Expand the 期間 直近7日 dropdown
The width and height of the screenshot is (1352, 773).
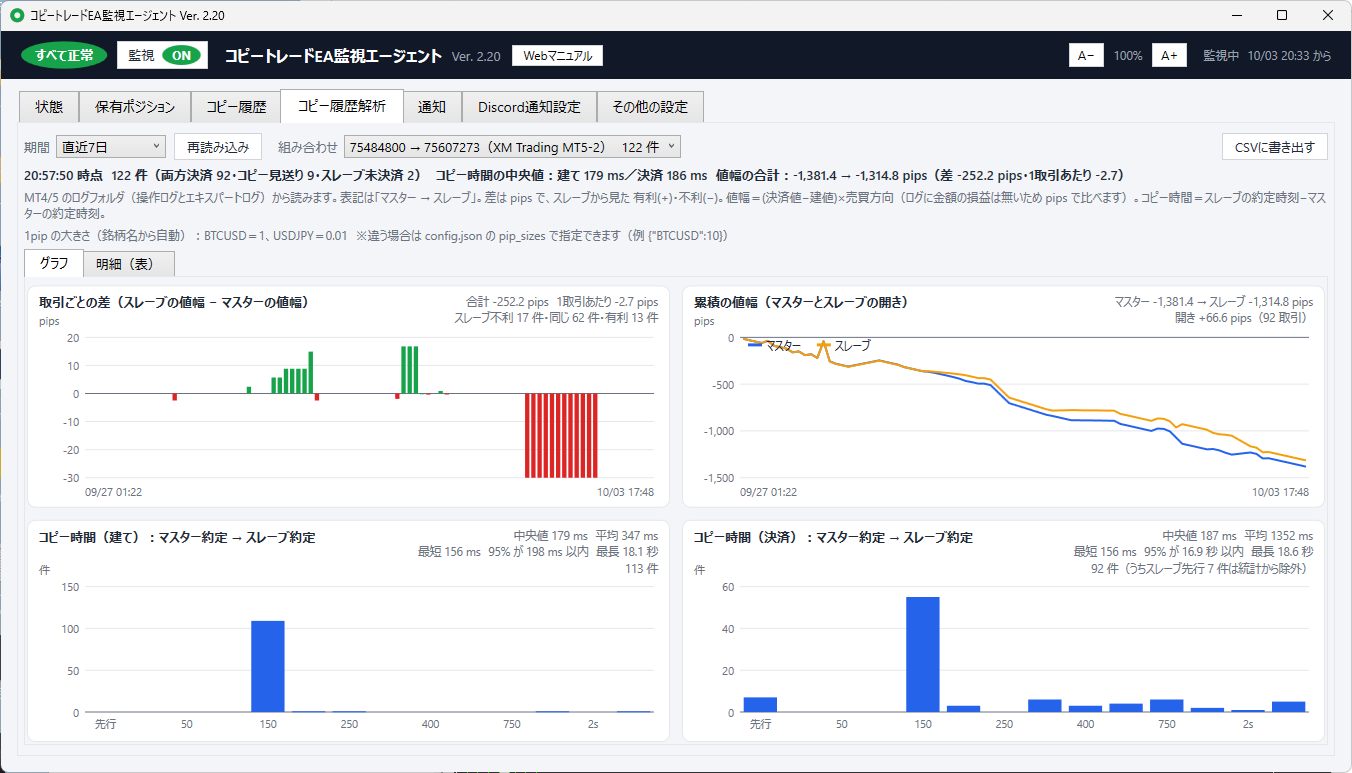pyautogui.click(x=110, y=147)
